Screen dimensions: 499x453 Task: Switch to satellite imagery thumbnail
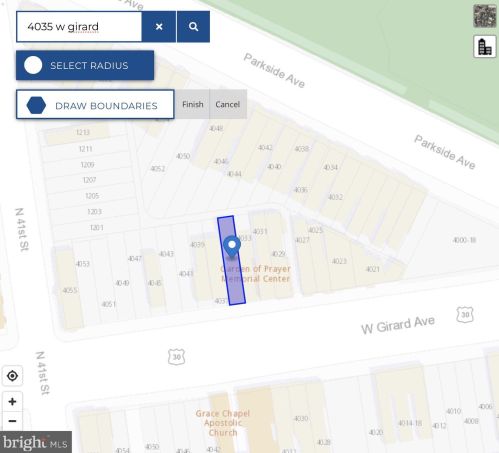pyautogui.click(x=485, y=16)
